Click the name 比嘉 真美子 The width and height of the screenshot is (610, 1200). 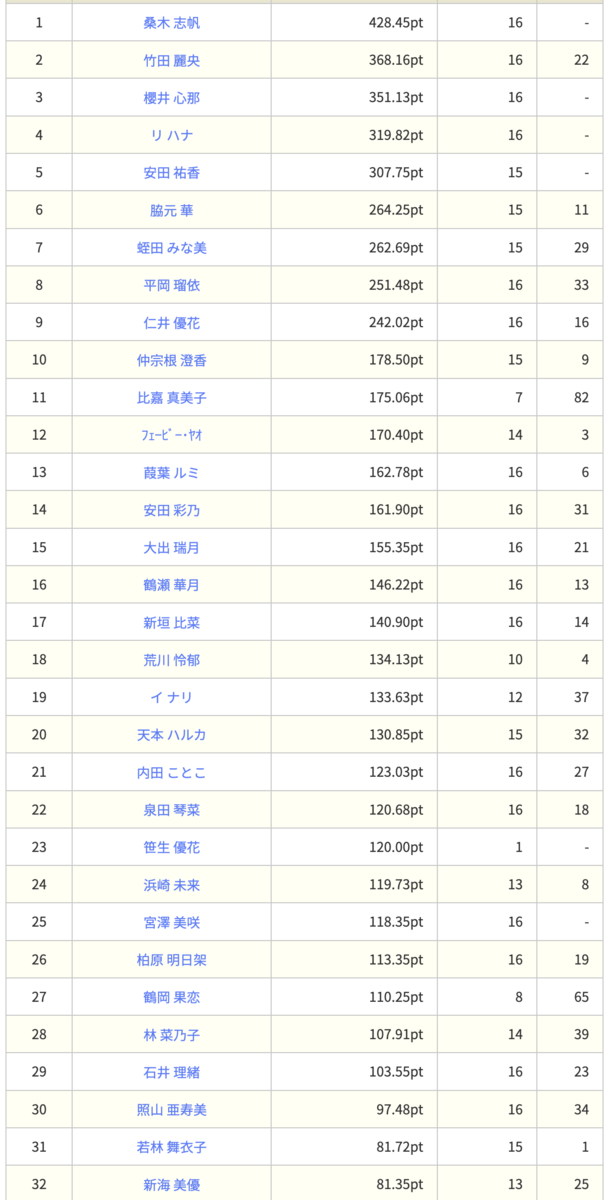pyautogui.click(x=171, y=398)
